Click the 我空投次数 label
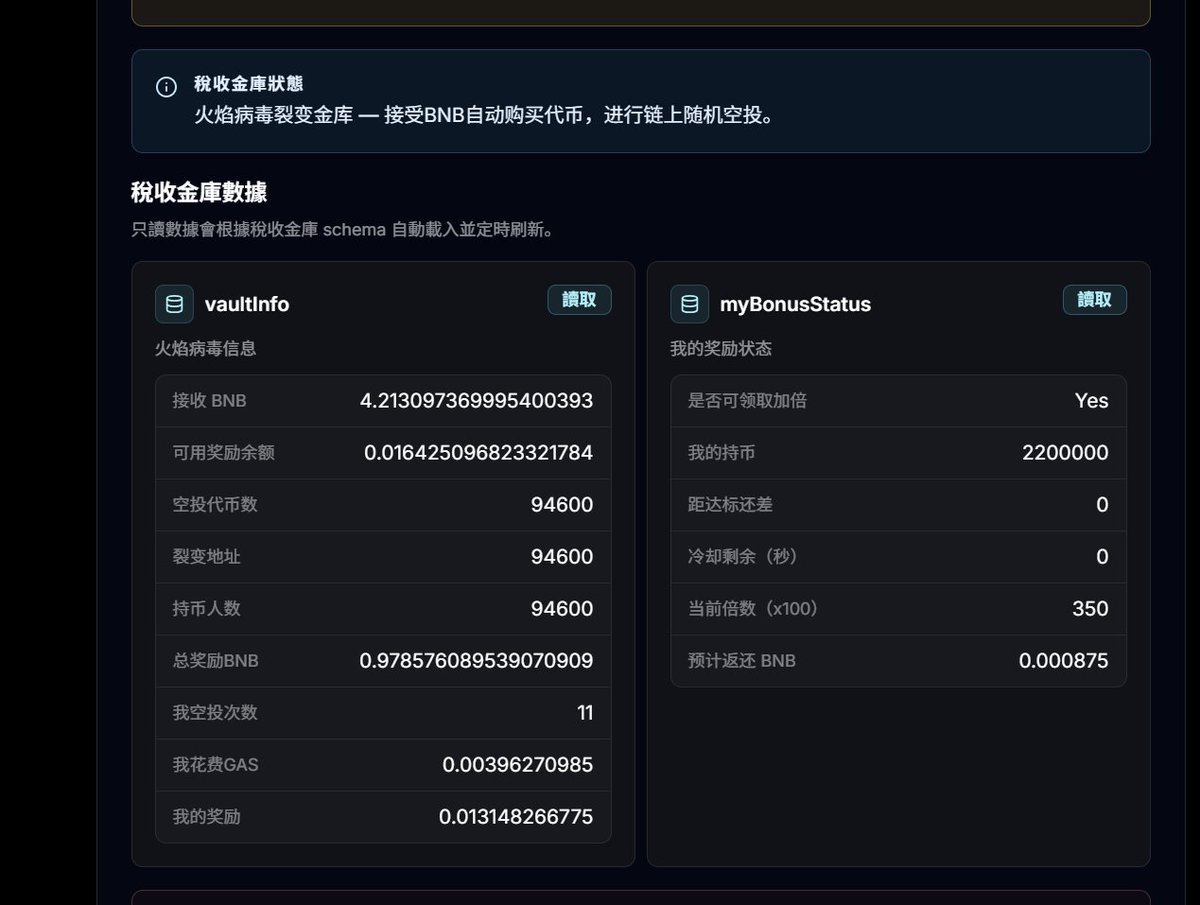The image size is (1200, 905). click(x=215, y=713)
